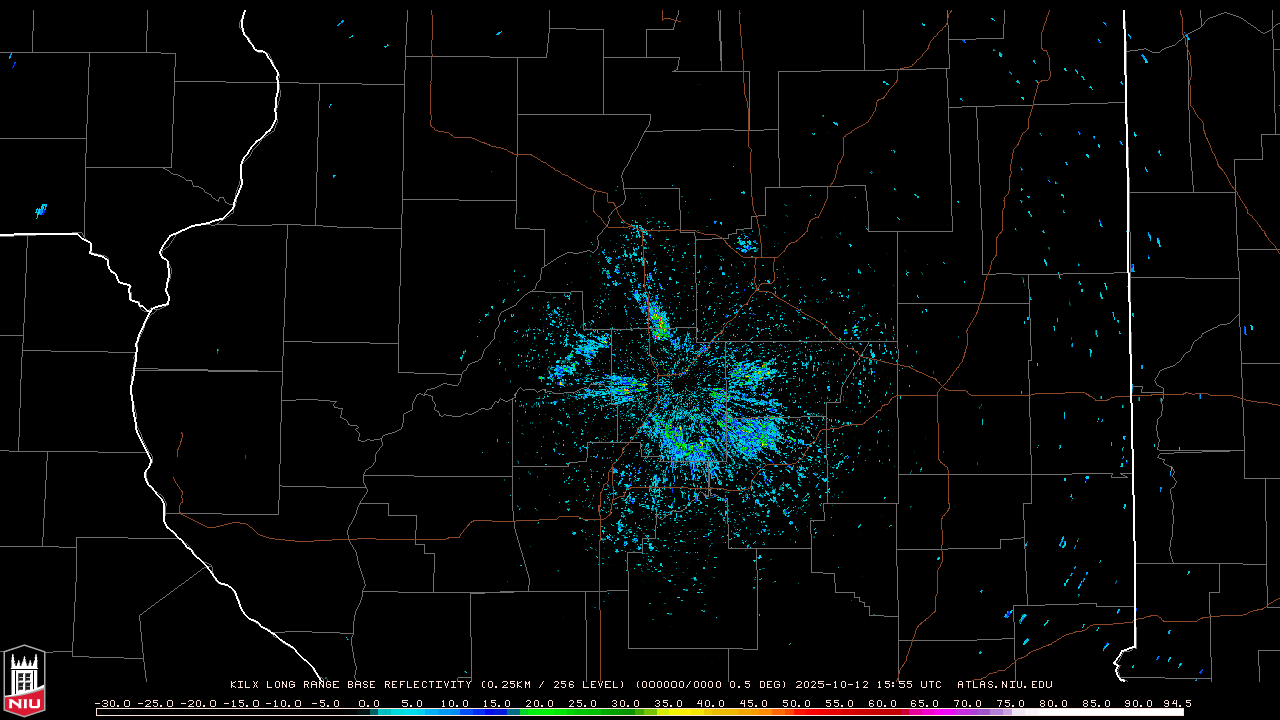Click the -30.0 scale label
This screenshot has width=1280, height=720.
(x=113, y=703)
